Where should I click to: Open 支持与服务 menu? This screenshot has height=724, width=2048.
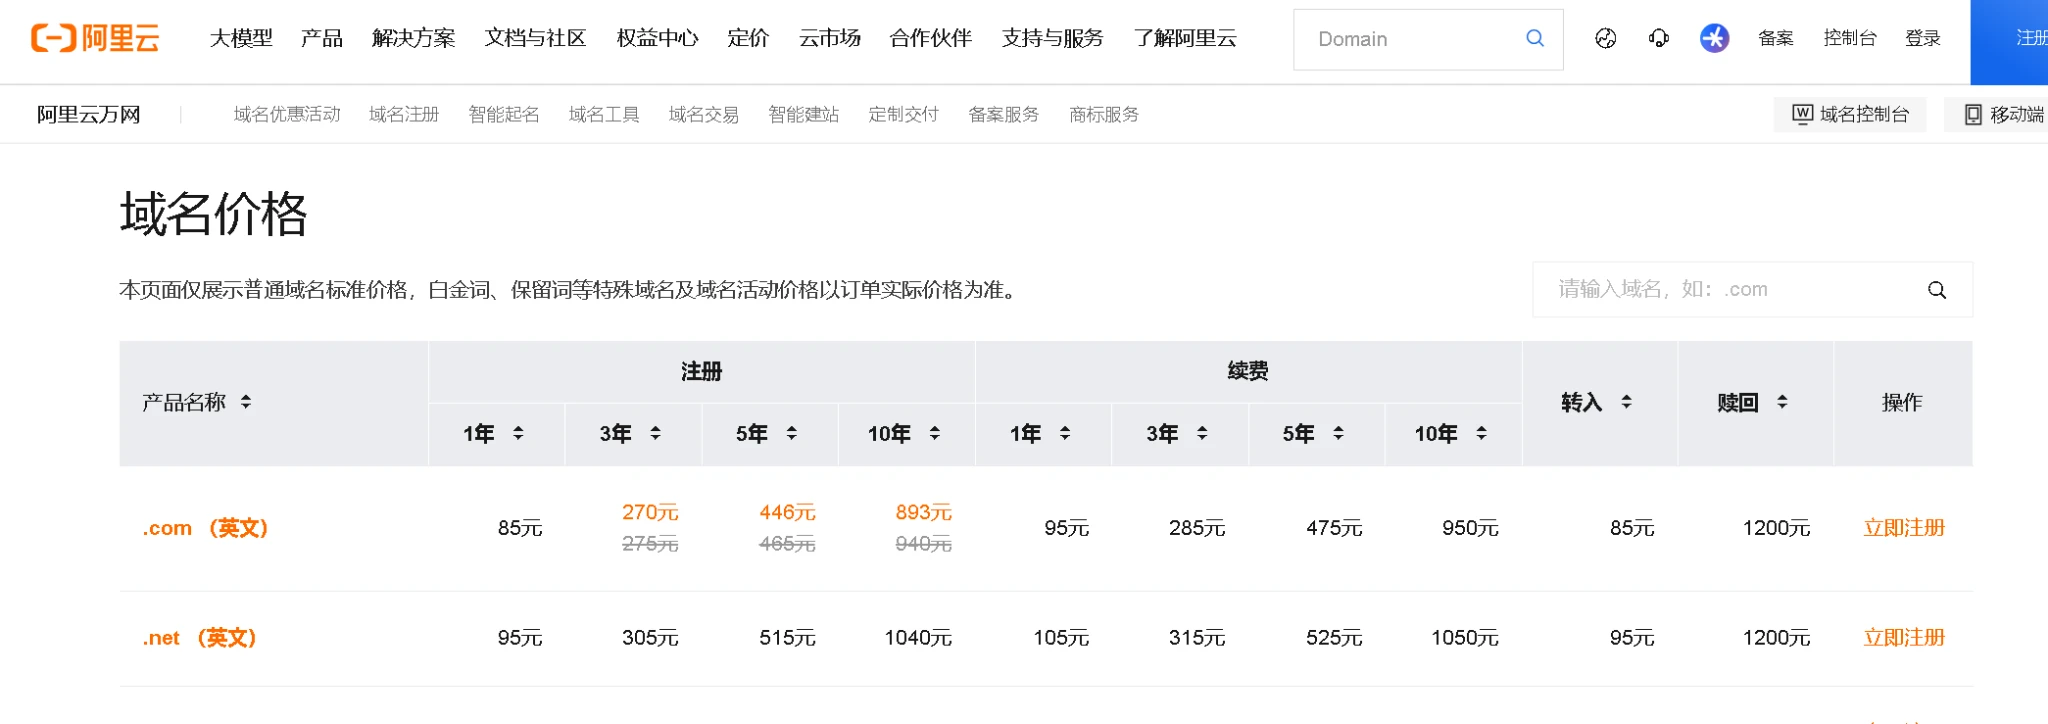pyautogui.click(x=1053, y=38)
